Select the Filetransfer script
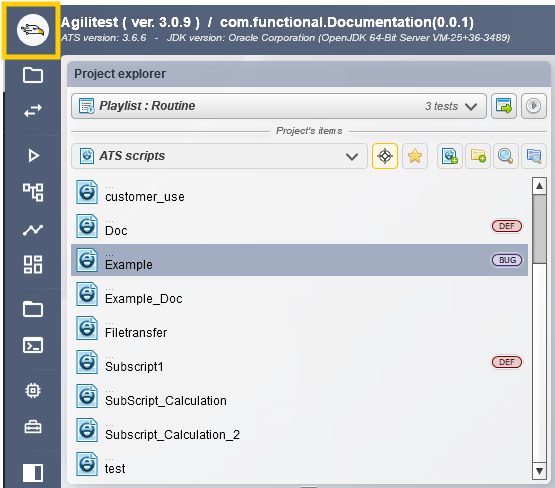Viewport: 555px width, 488px height. click(x=299, y=328)
